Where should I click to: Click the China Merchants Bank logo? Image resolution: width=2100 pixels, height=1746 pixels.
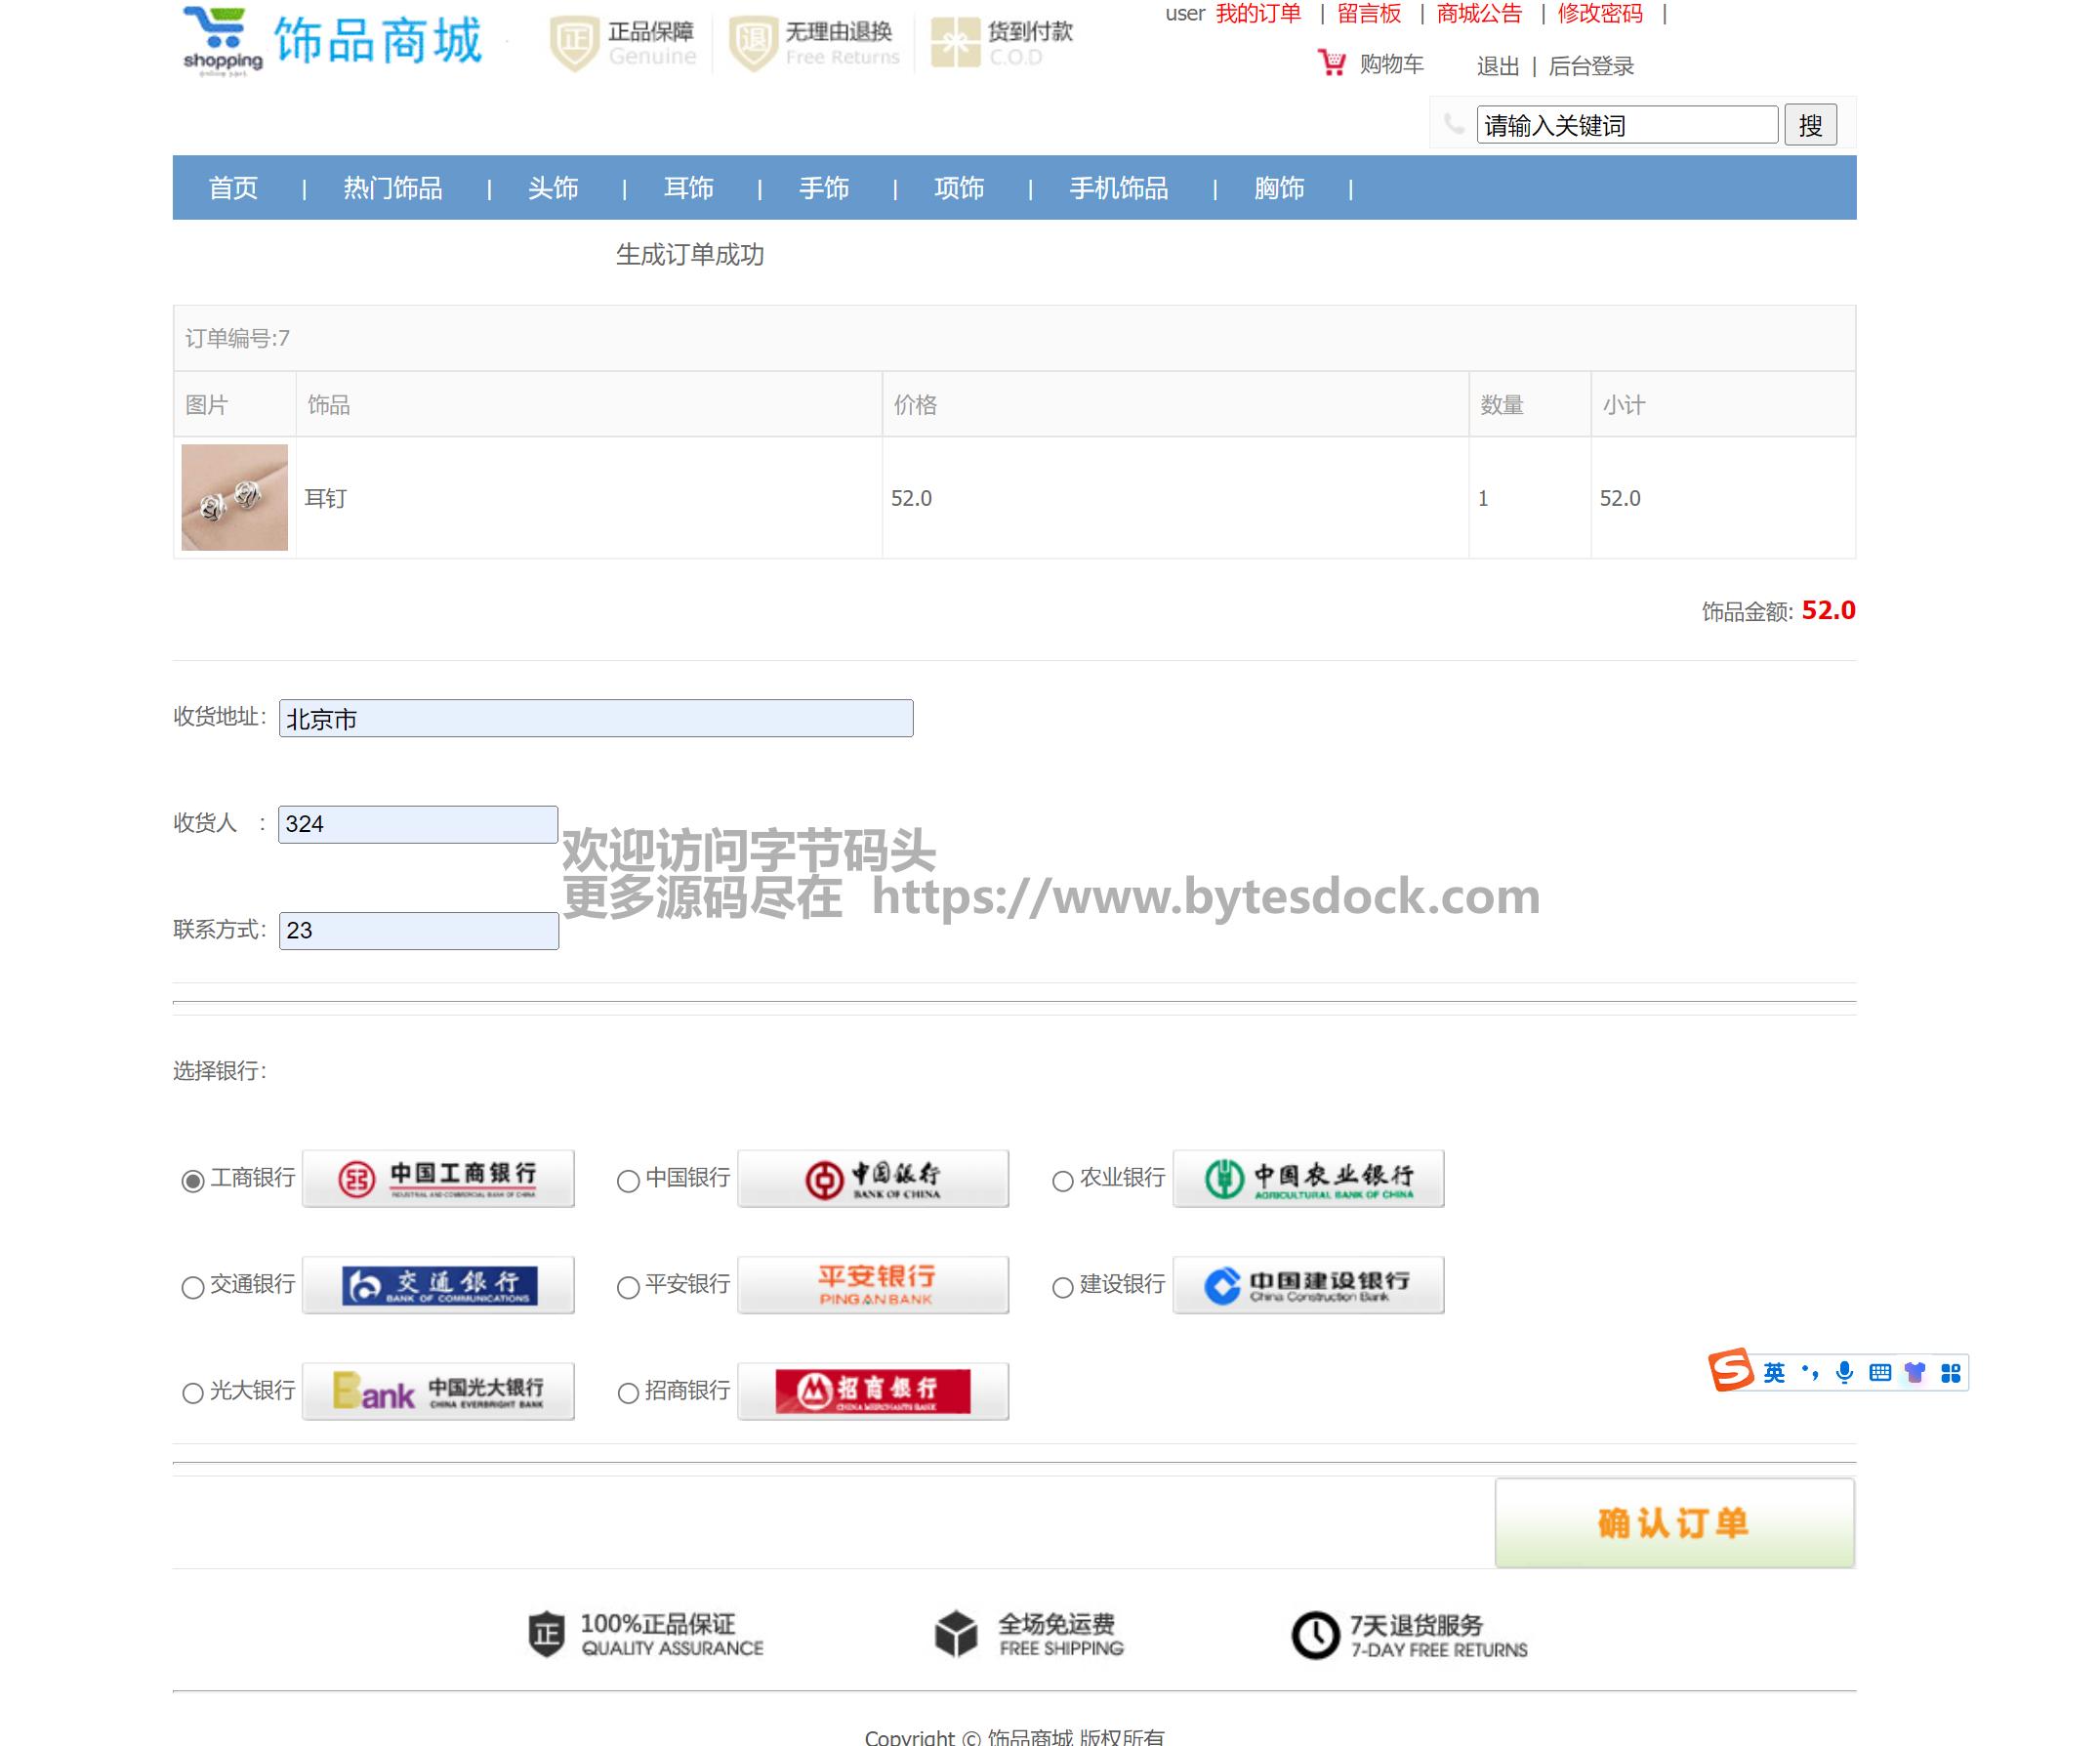coord(872,1391)
